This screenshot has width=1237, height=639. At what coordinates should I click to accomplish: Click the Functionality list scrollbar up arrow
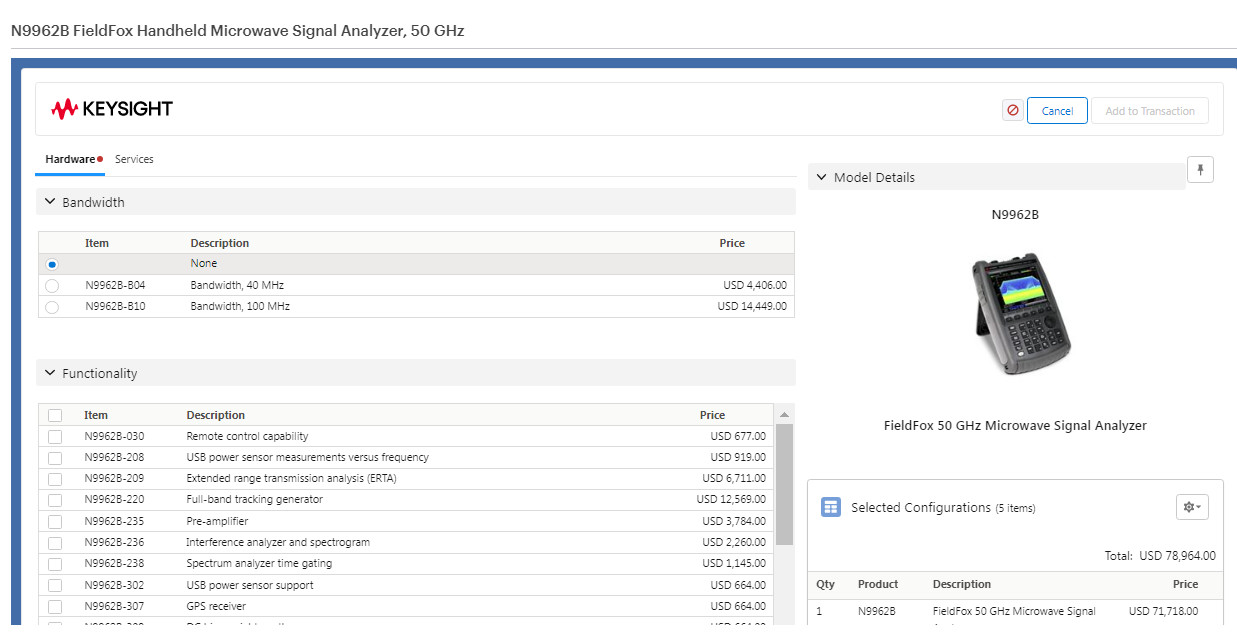(x=785, y=414)
